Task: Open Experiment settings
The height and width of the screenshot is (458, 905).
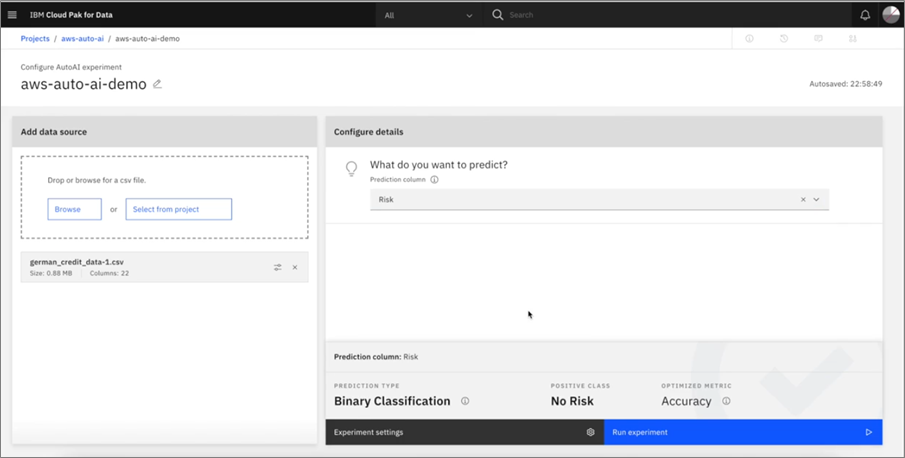Action: click(465, 432)
